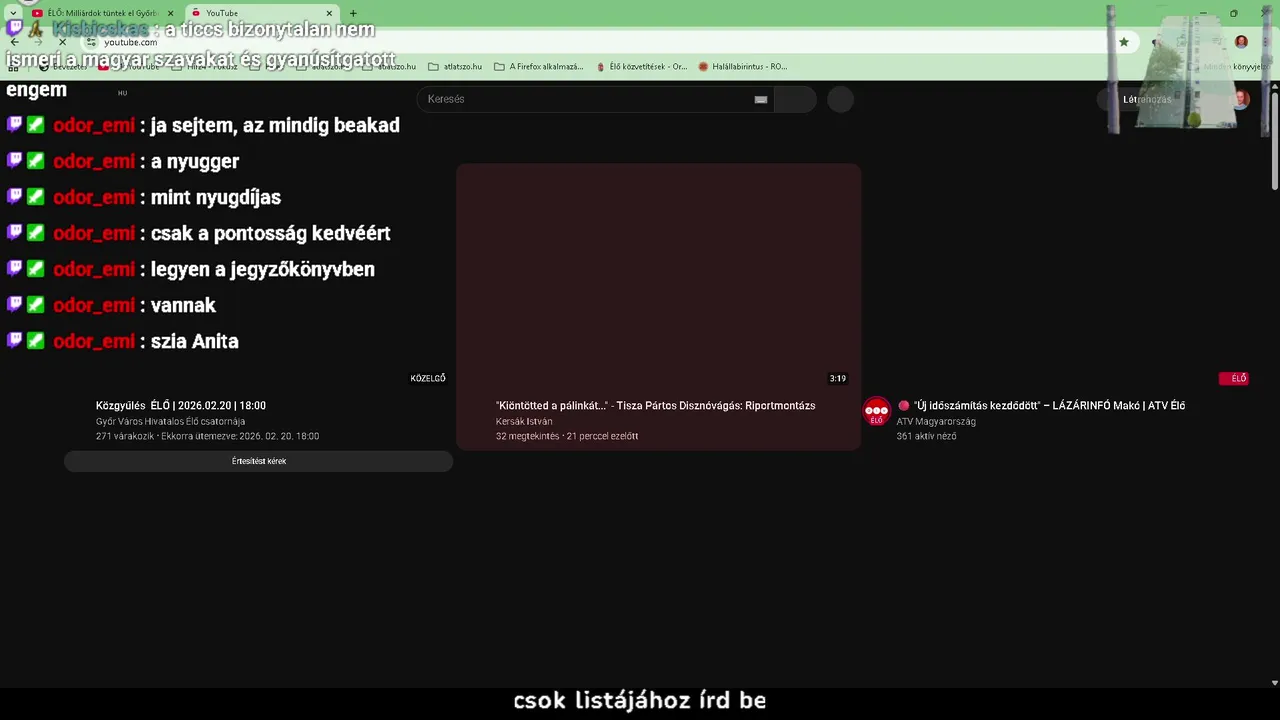Open the YouTube account avatar menu
1280x720 pixels.
tap(1241, 99)
